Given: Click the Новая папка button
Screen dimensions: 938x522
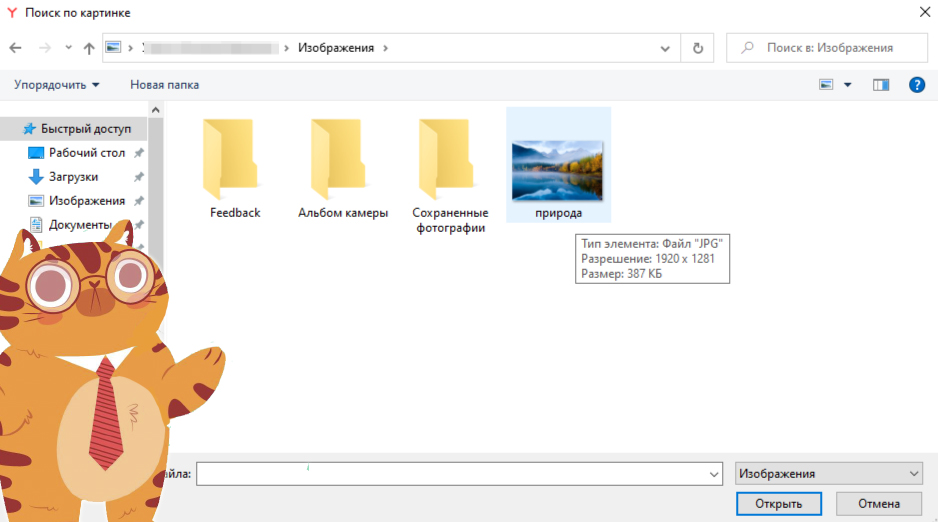Looking at the screenshot, I should click(x=164, y=85).
